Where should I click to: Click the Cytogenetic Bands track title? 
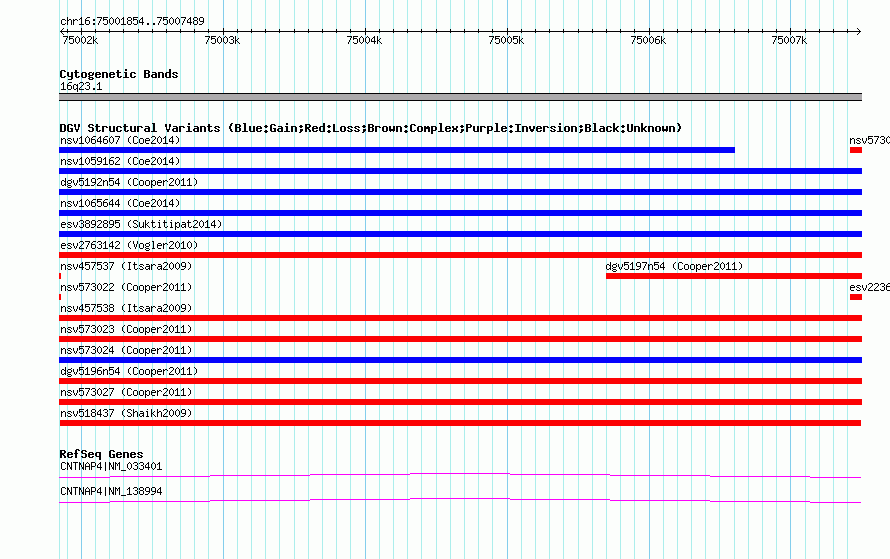119,74
